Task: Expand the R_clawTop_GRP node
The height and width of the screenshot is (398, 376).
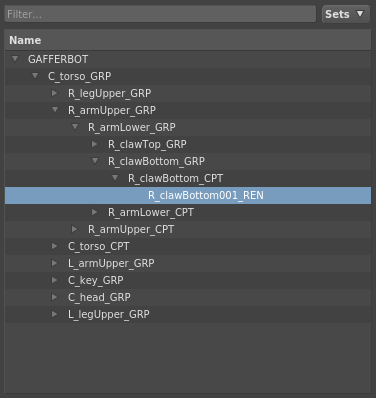Action: tap(95, 144)
